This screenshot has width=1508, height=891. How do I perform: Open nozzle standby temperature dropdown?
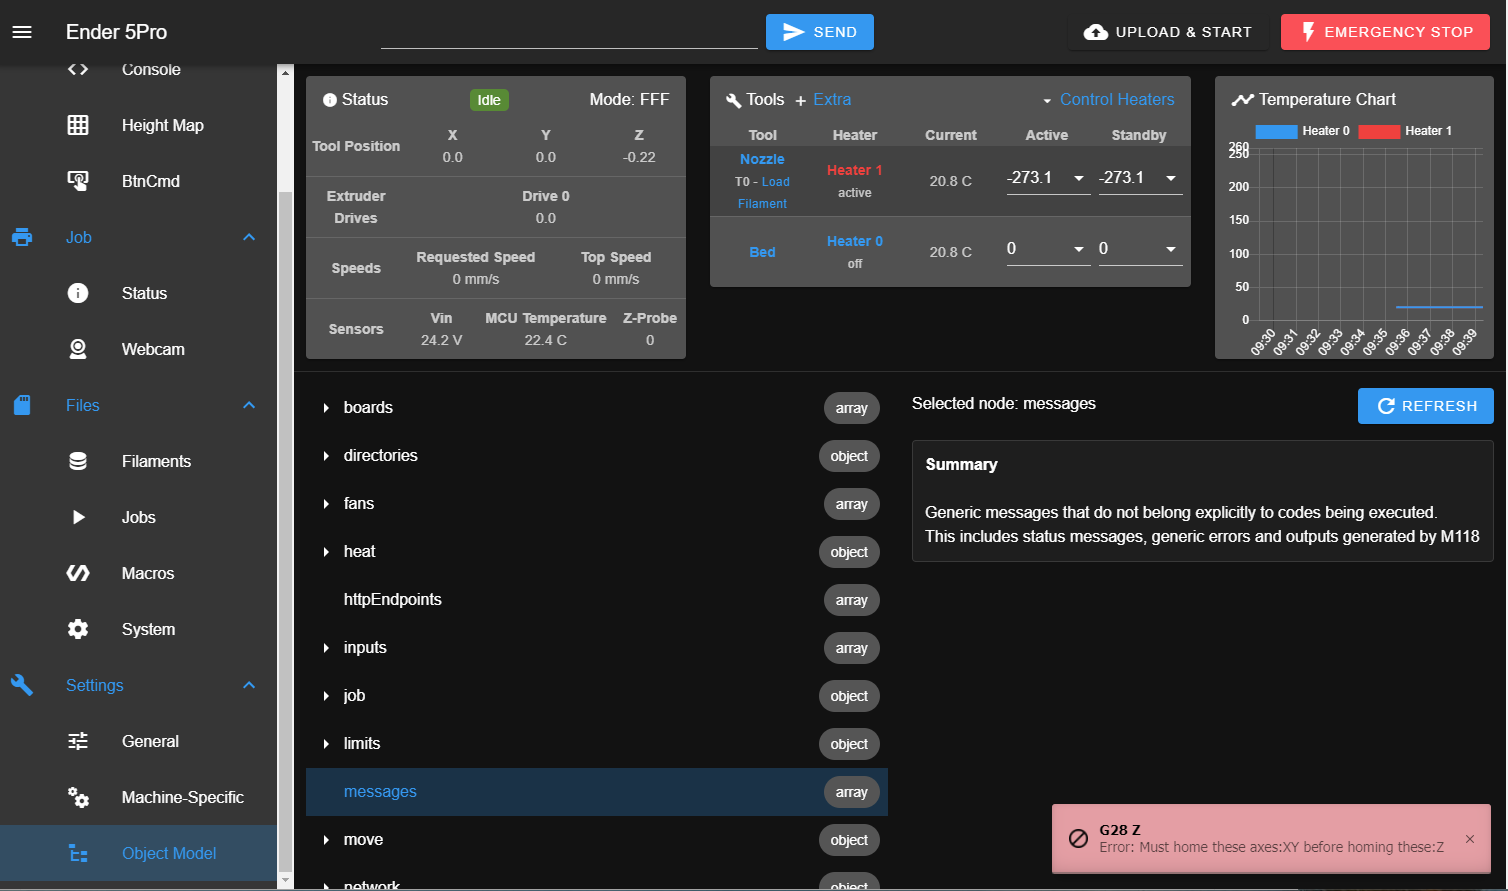[x=1171, y=178]
